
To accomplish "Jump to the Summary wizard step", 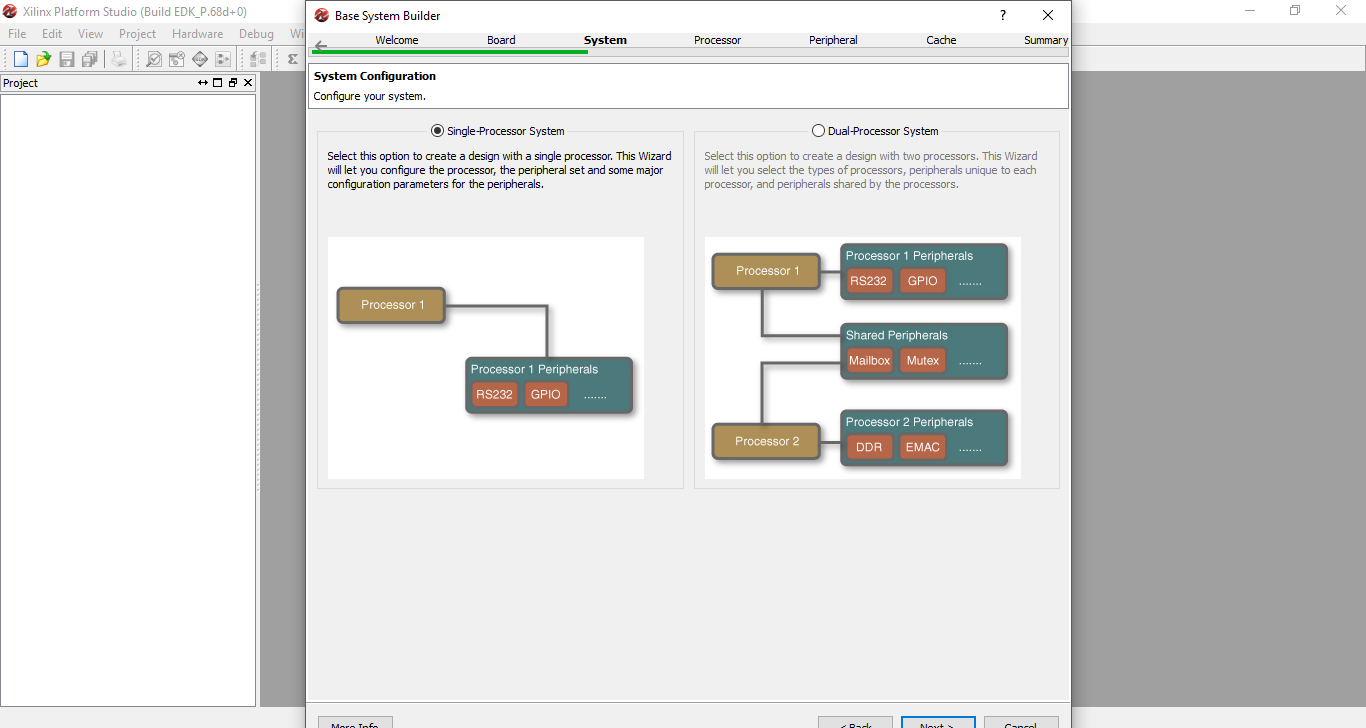I will point(1046,40).
